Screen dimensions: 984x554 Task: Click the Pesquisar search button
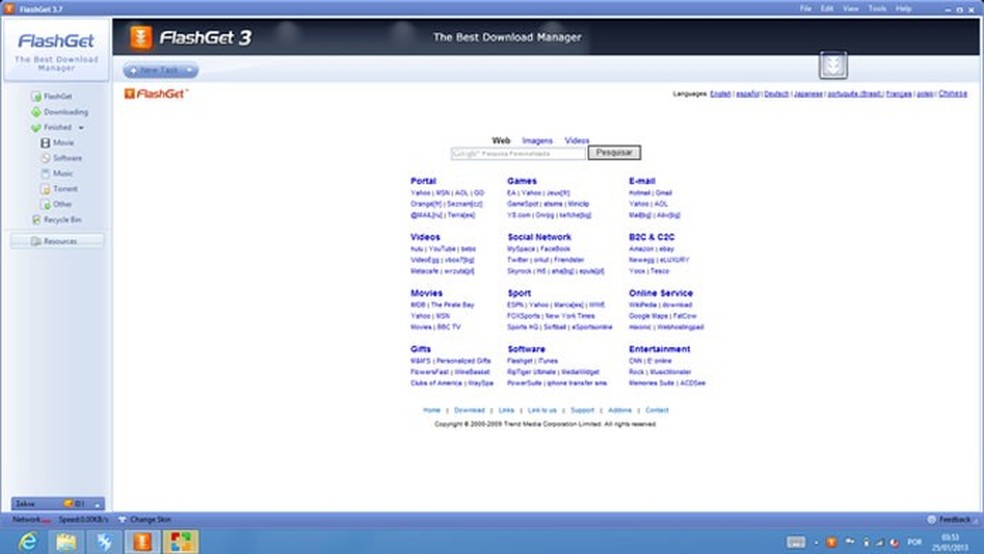[614, 153]
